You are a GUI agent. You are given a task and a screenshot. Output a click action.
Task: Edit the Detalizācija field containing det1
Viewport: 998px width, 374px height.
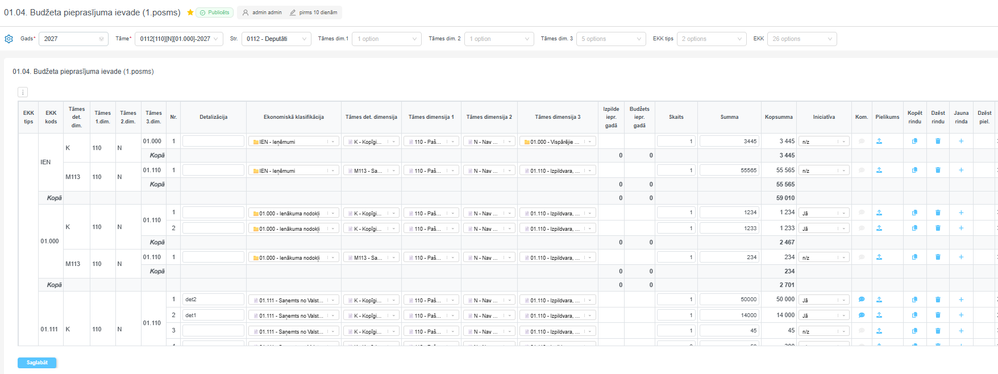tap(213, 315)
